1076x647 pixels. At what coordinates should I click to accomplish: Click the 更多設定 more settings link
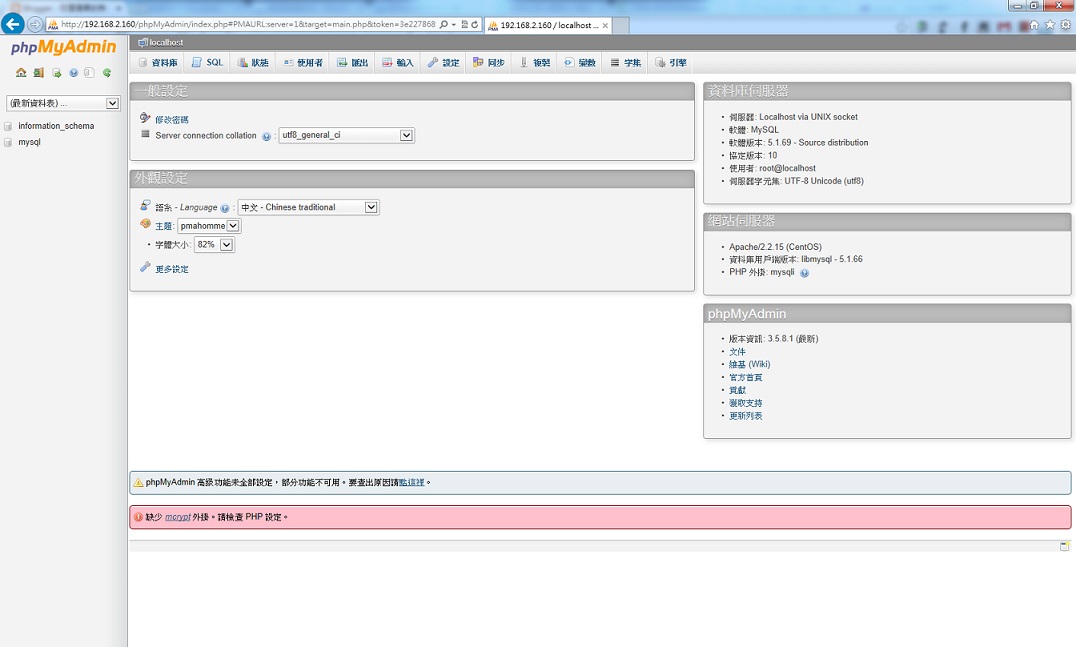[x=172, y=270]
